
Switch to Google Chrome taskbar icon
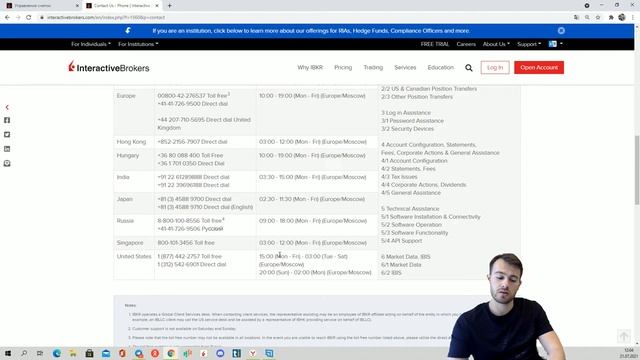tap(171, 353)
